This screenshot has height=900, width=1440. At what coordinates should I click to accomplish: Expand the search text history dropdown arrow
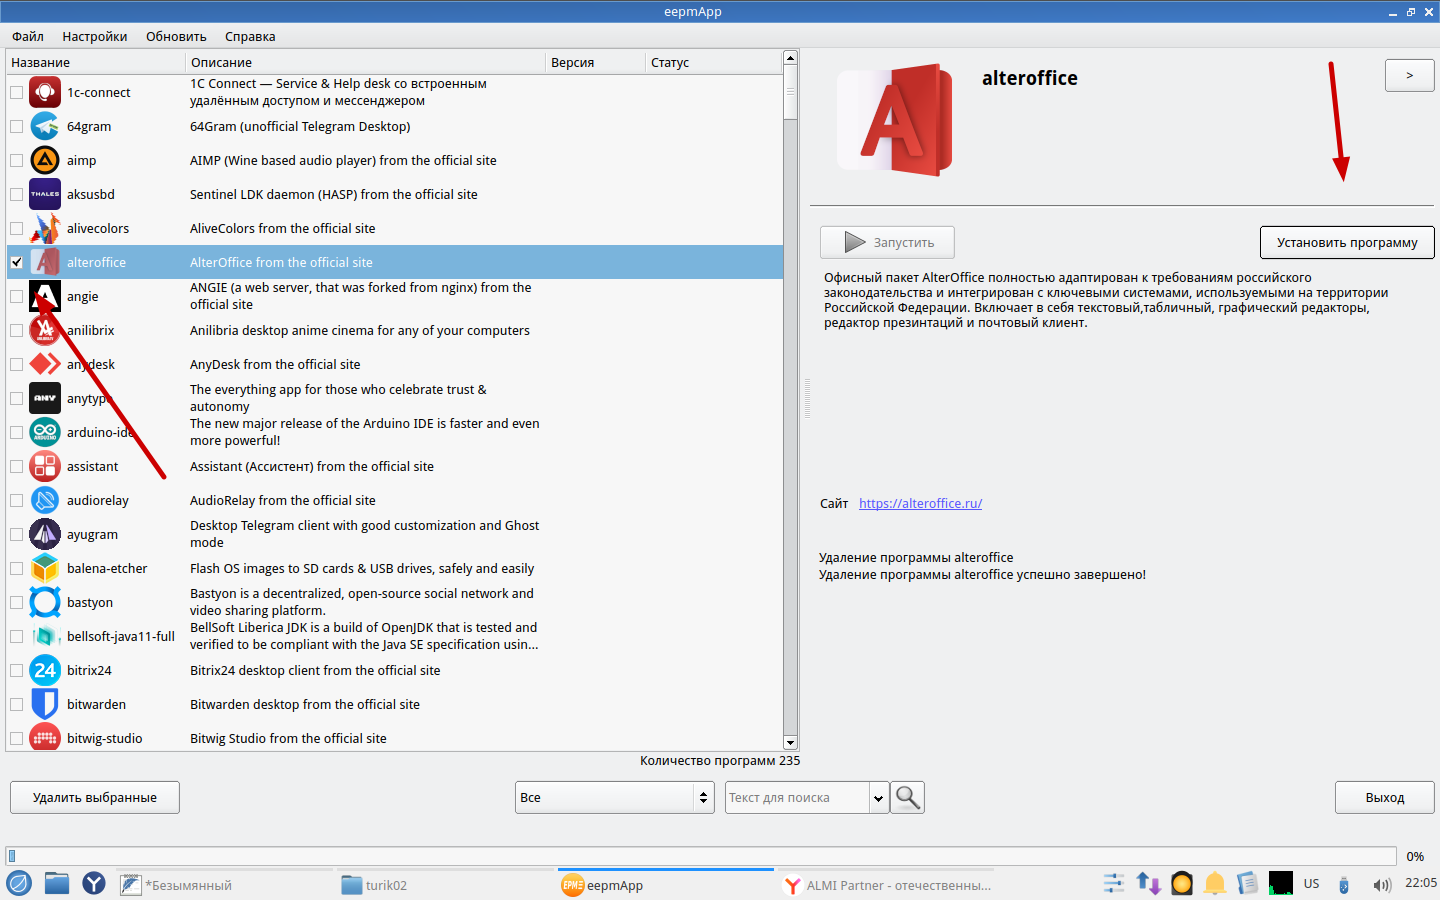[879, 797]
